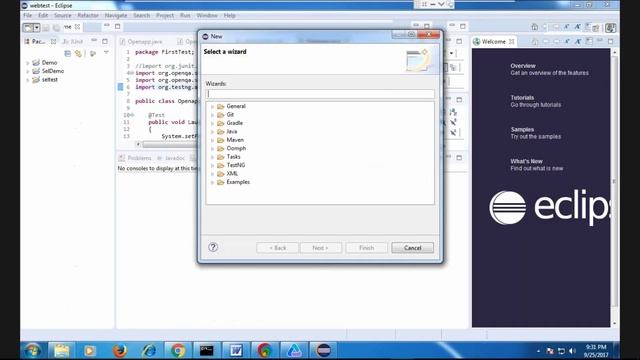Click the Save icon in Eclipse toolbar
This screenshot has width=640, height=360.
(46, 27)
